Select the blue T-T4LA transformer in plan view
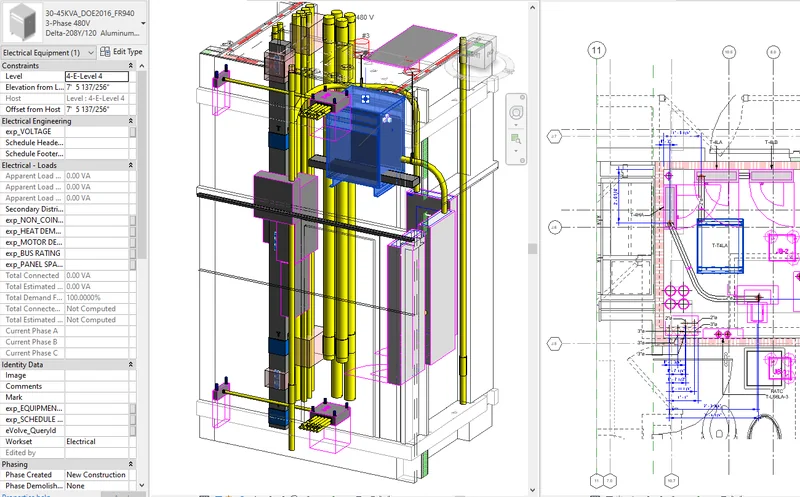The width and height of the screenshot is (800, 497). click(720, 246)
